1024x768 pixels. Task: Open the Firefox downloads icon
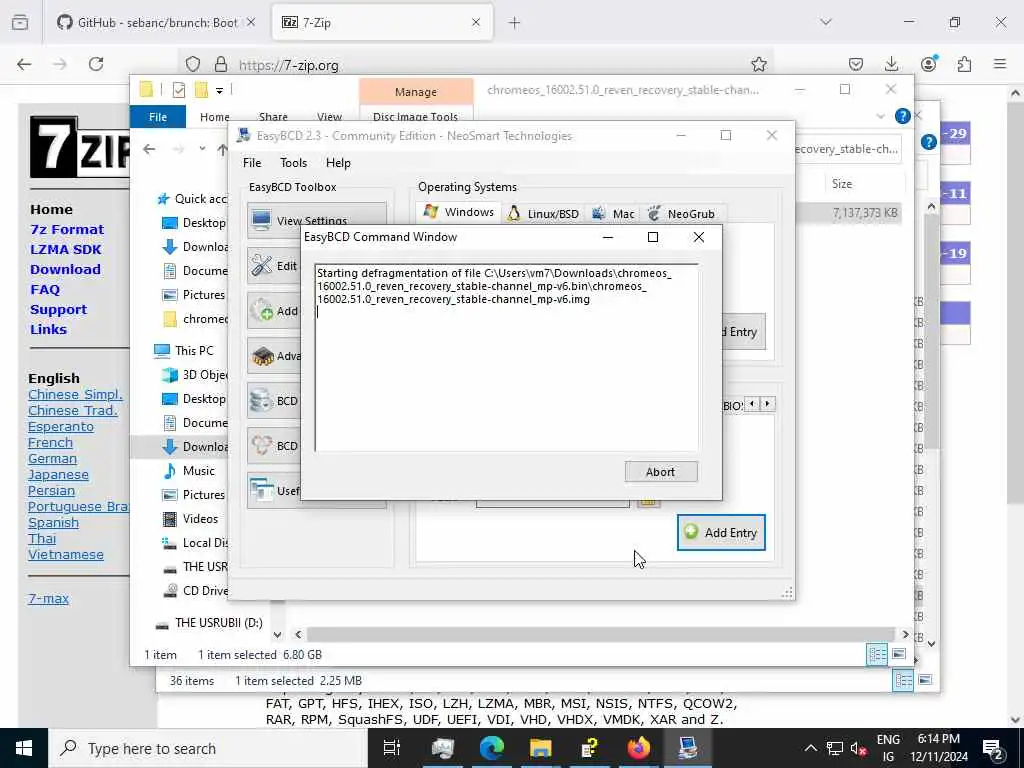pyautogui.click(x=891, y=64)
